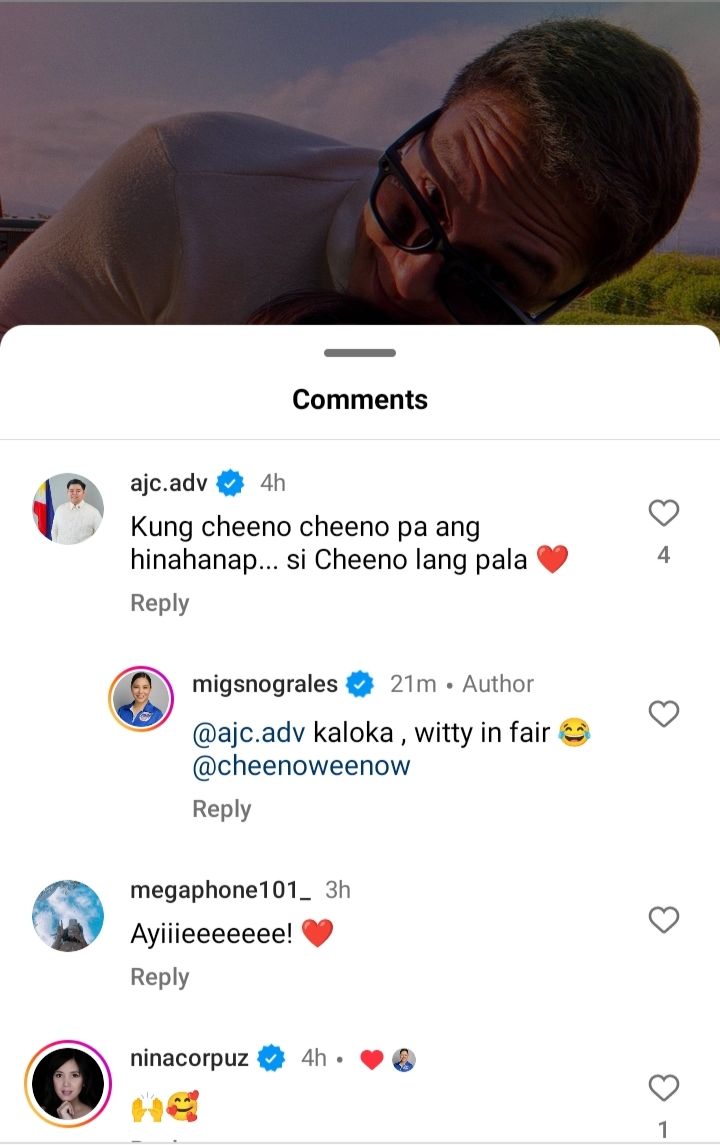
Task: Like the ajc.adv comment
Action: point(664,514)
